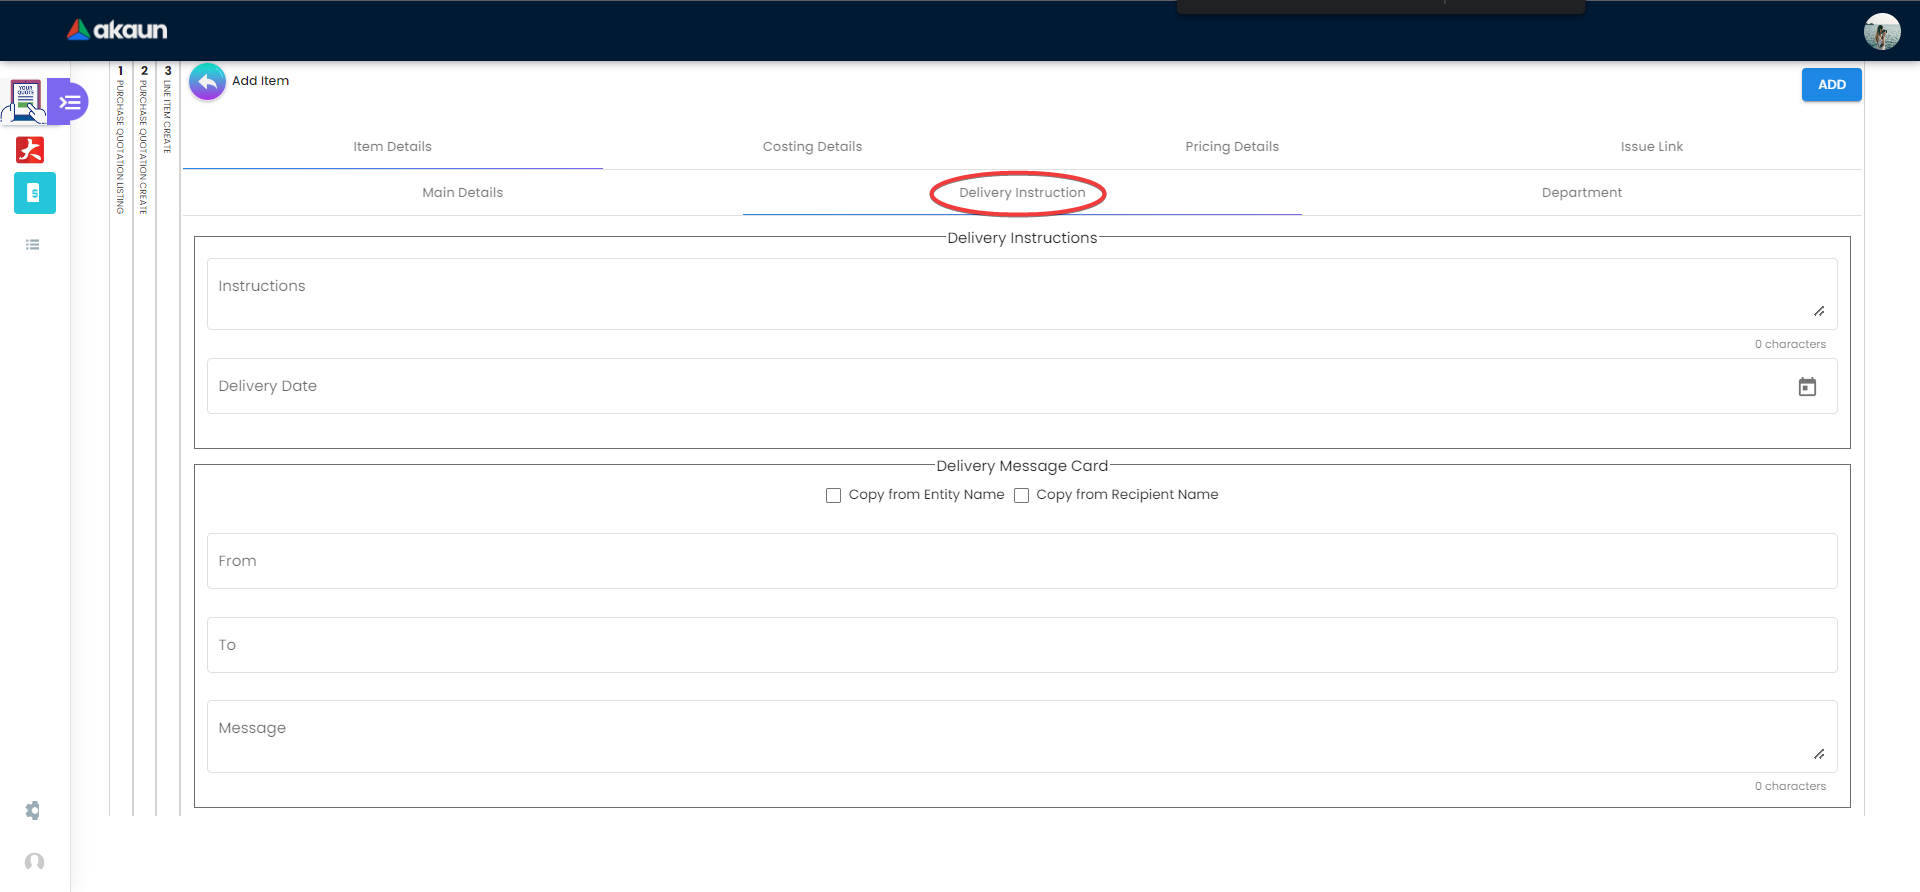Open settings gear in the sidebar
Viewport: 1920px width, 892px height.
tap(33, 810)
